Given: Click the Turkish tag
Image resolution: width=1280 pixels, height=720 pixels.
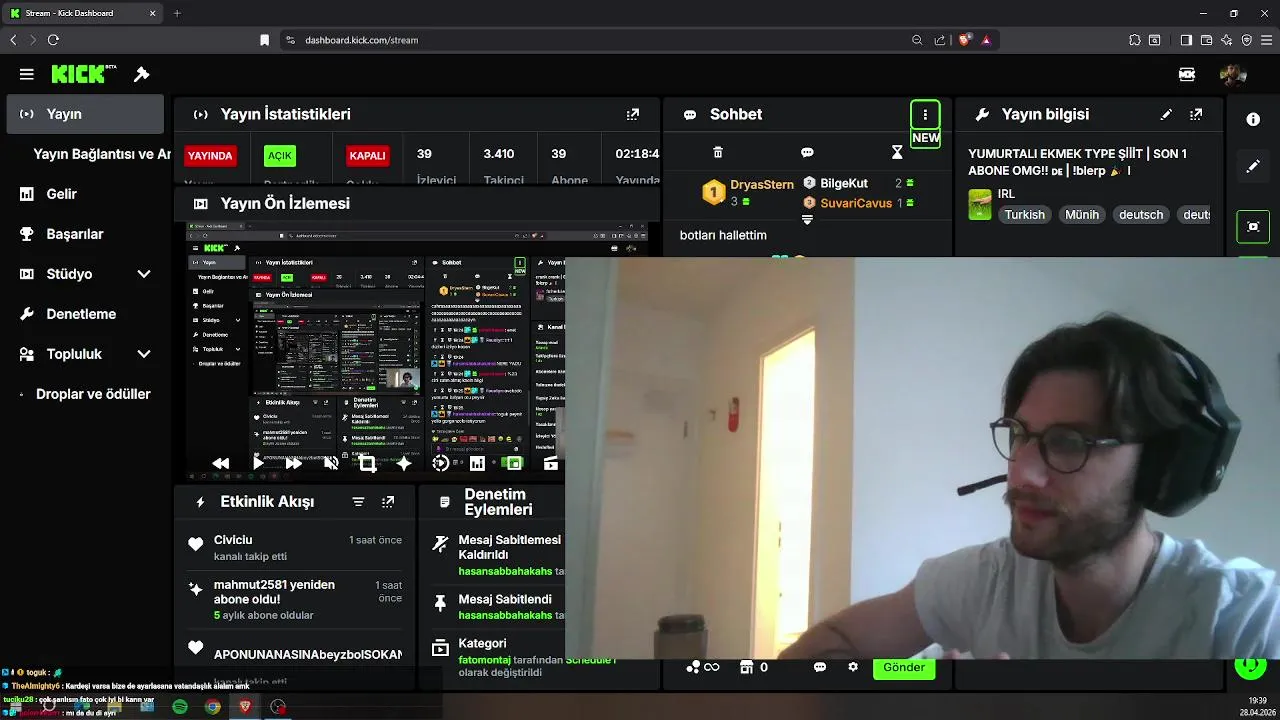Looking at the screenshot, I should pos(1025,215).
